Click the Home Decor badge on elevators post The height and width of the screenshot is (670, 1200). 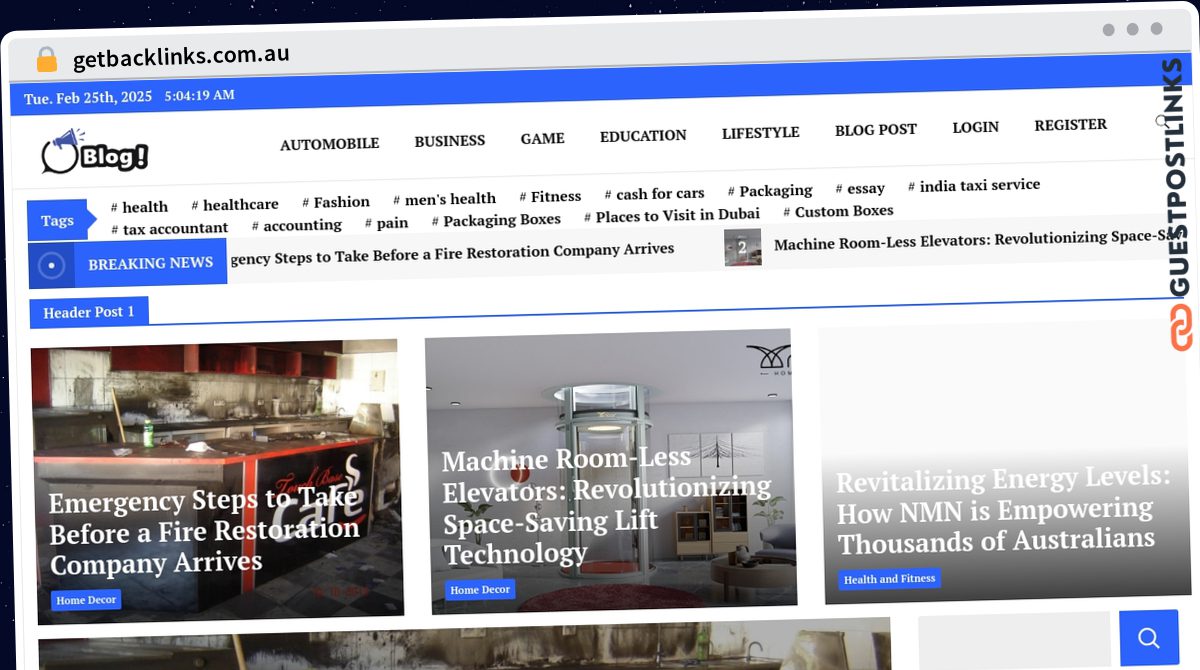tap(480, 590)
